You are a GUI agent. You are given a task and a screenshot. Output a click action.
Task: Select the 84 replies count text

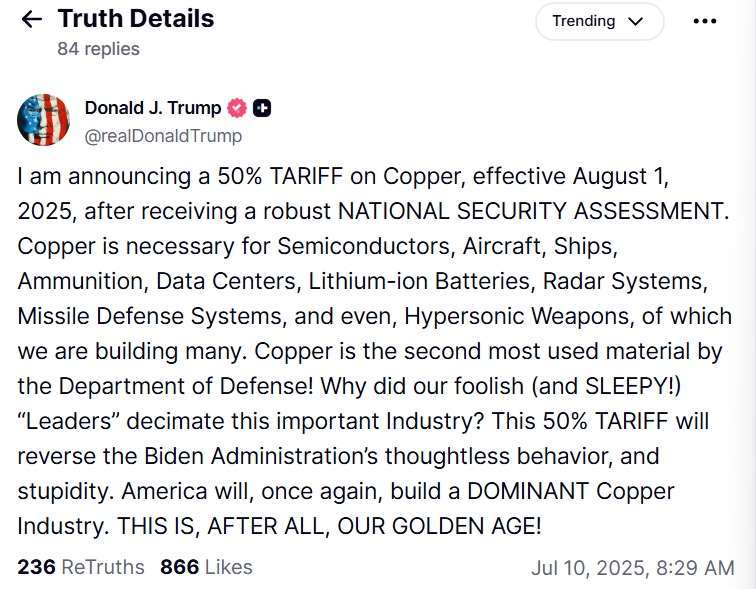[98, 49]
